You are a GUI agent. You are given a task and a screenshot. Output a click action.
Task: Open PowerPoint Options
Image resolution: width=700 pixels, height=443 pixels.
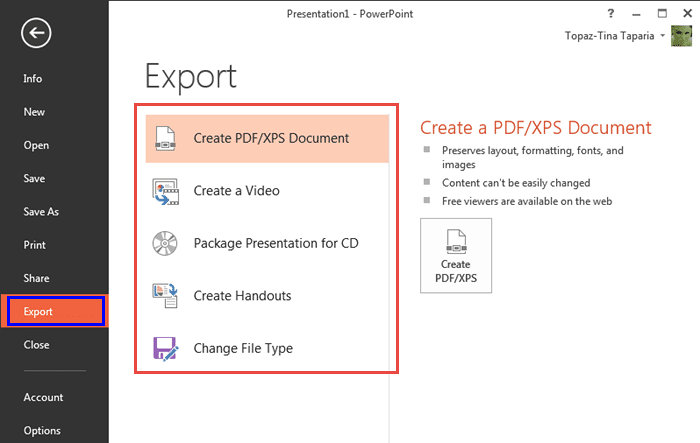pos(42,431)
